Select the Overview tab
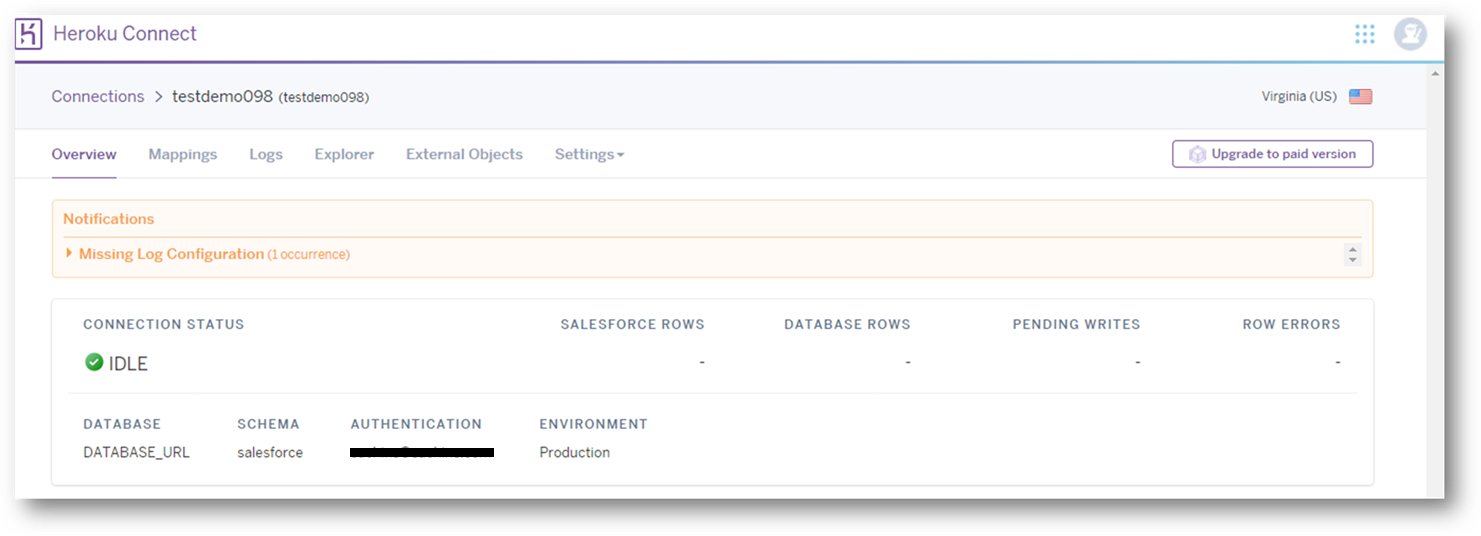The width and height of the screenshot is (1481, 536). [84, 154]
